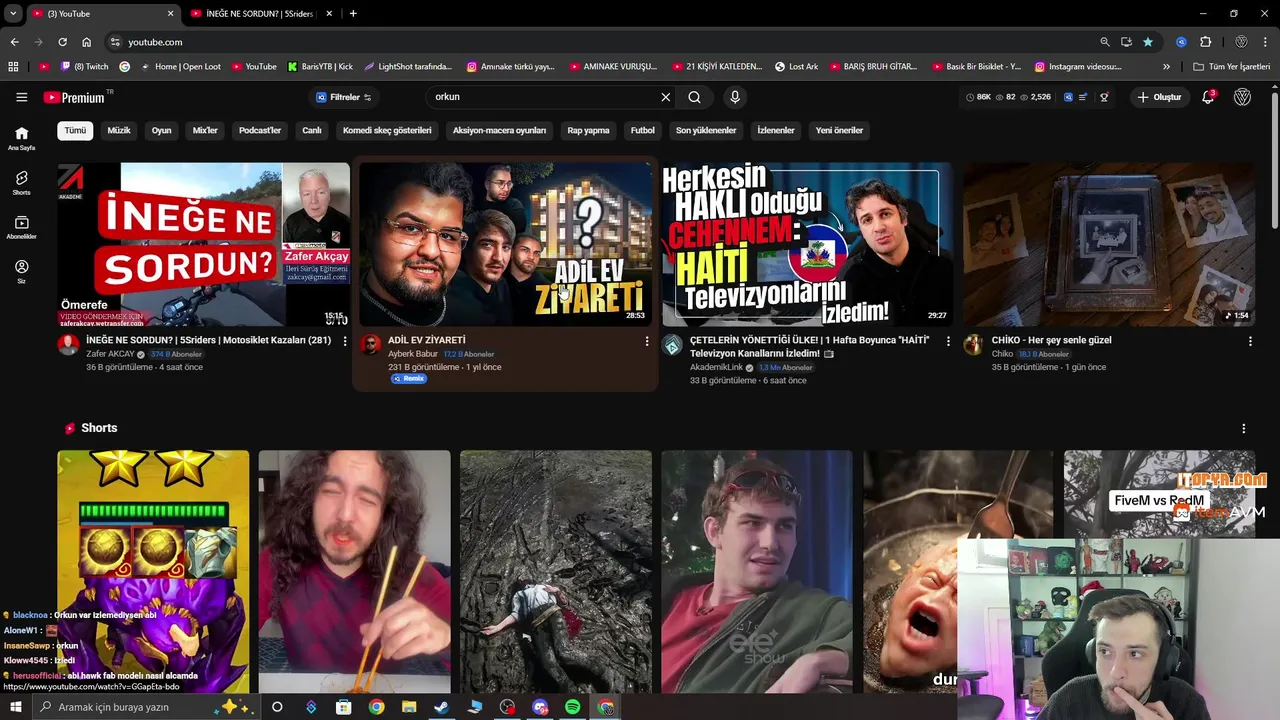Open the chopsticks eating short
The image size is (1280, 720).
click(354, 571)
